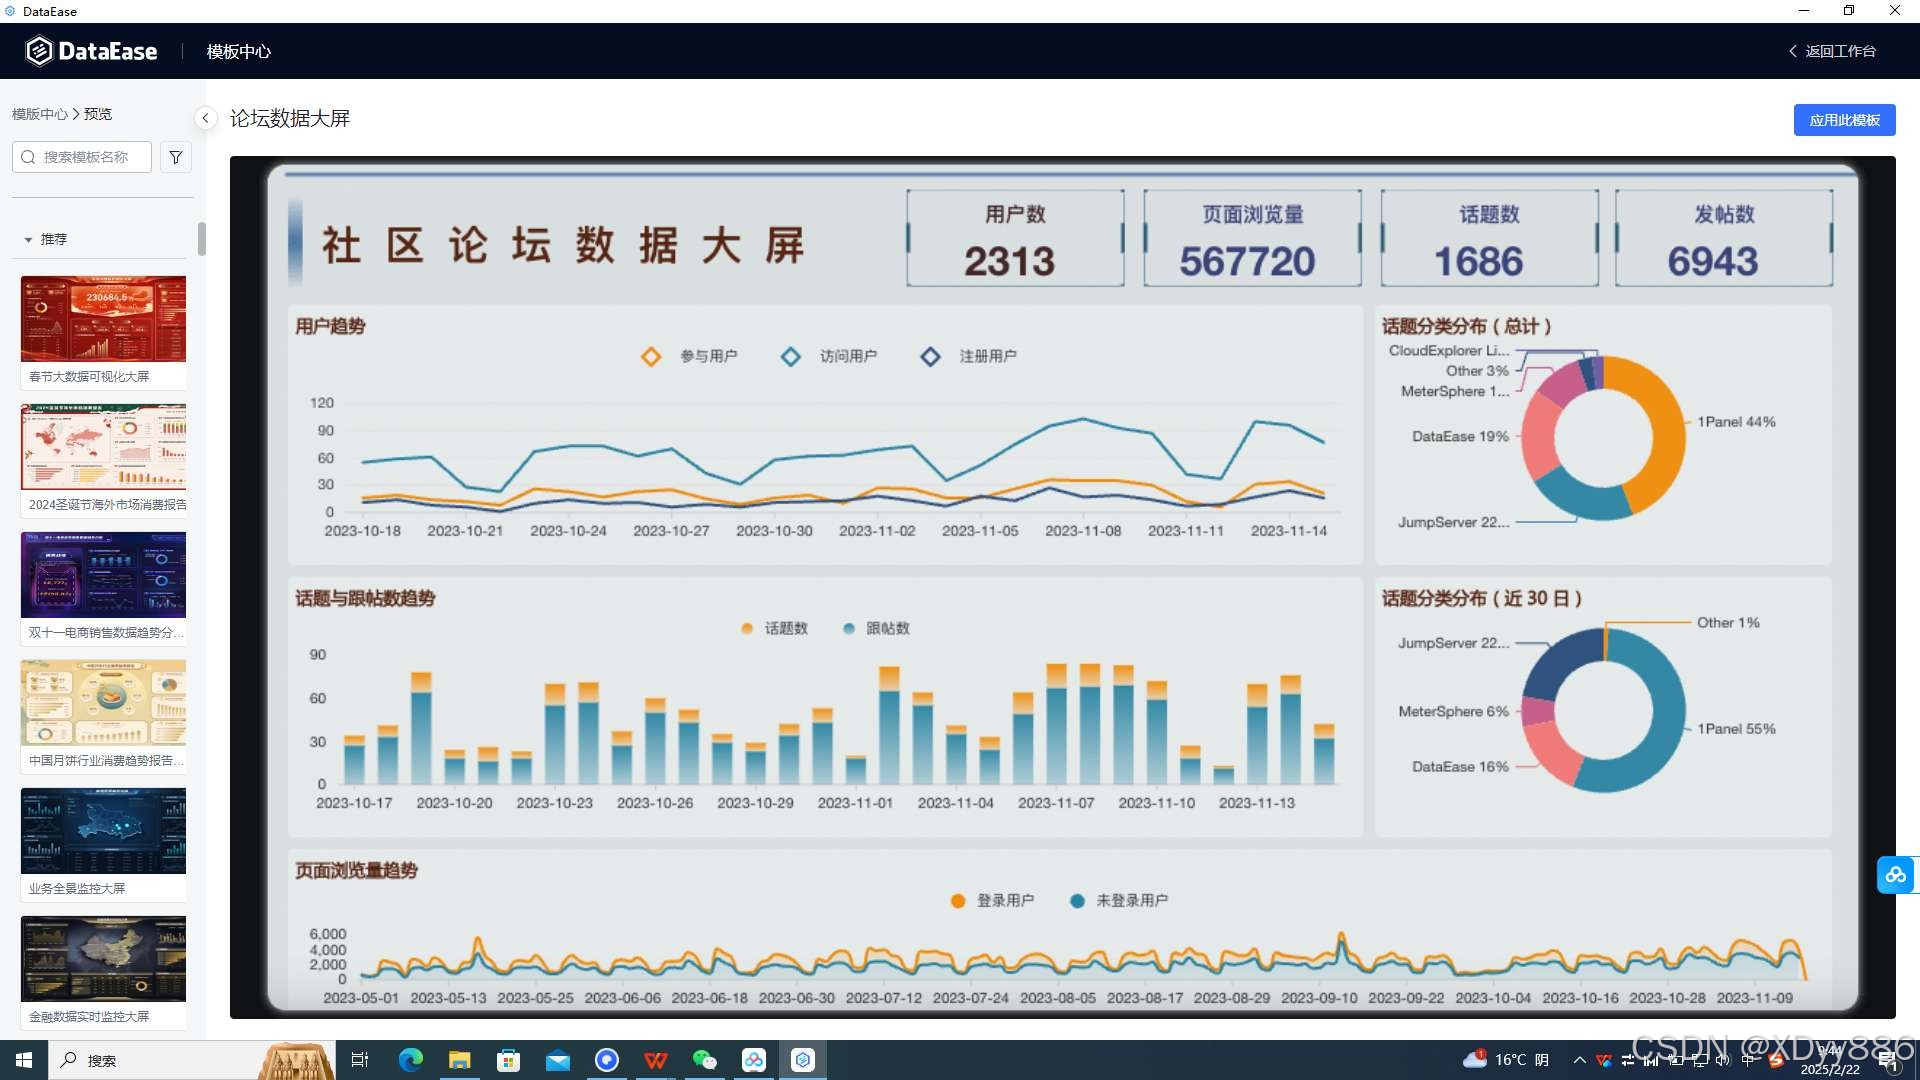This screenshot has height=1080, width=1920.
Task: Type in 搜索模板名称 search field
Action: (92, 157)
